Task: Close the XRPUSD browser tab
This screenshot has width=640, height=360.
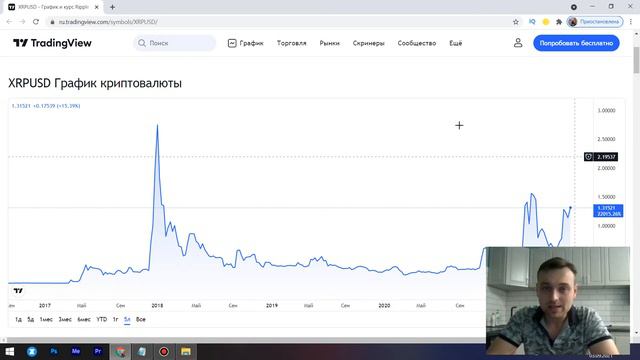Action: click(97, 7)
